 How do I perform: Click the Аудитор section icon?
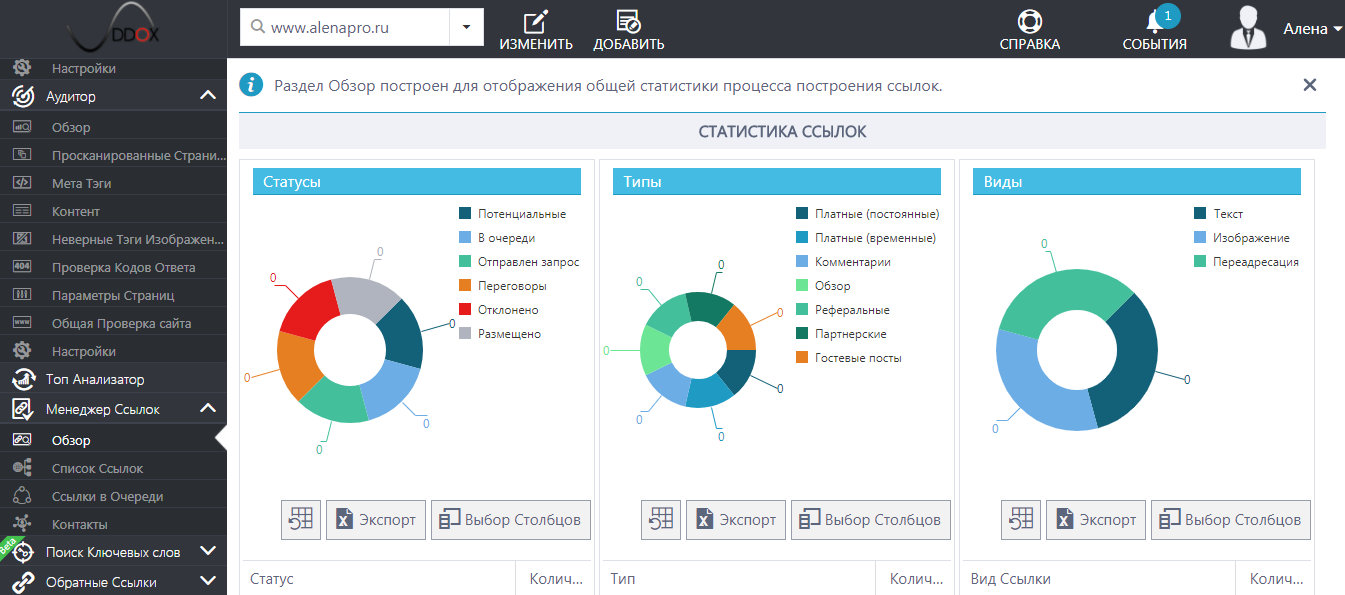pyautogui.click(x=22, y=96)
